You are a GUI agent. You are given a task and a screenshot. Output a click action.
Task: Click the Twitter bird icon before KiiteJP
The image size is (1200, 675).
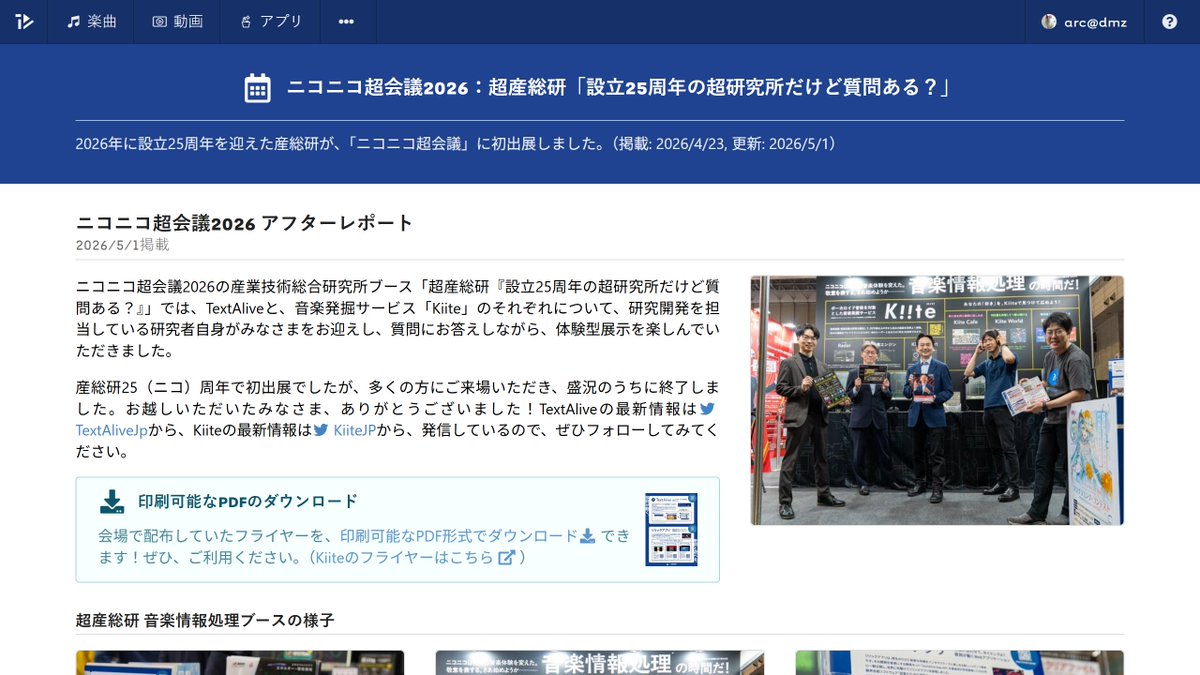[321, 430]
